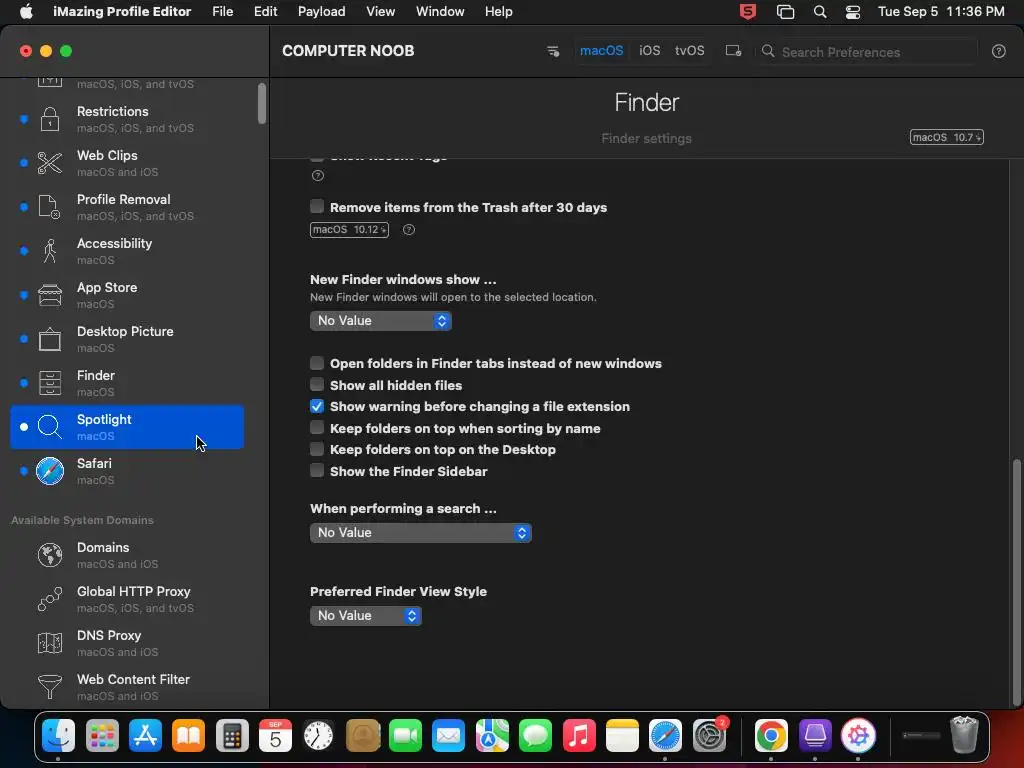Open the Help menu
This screenshot has width=1024, height=768.
(x=498, y=12)
